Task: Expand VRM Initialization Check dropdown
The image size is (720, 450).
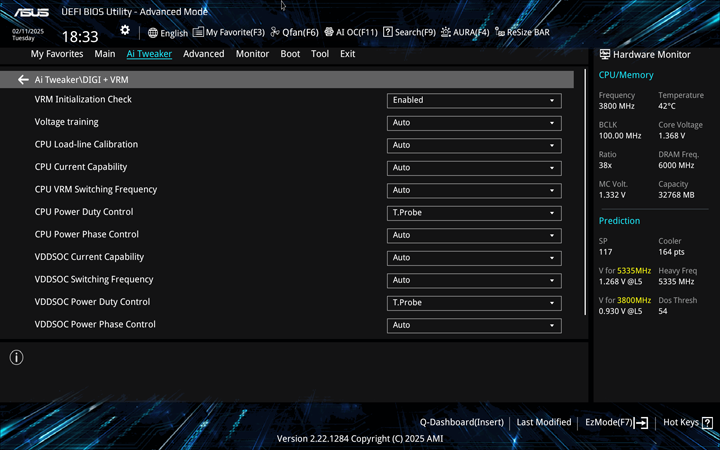Action: [x=473, y=100]
